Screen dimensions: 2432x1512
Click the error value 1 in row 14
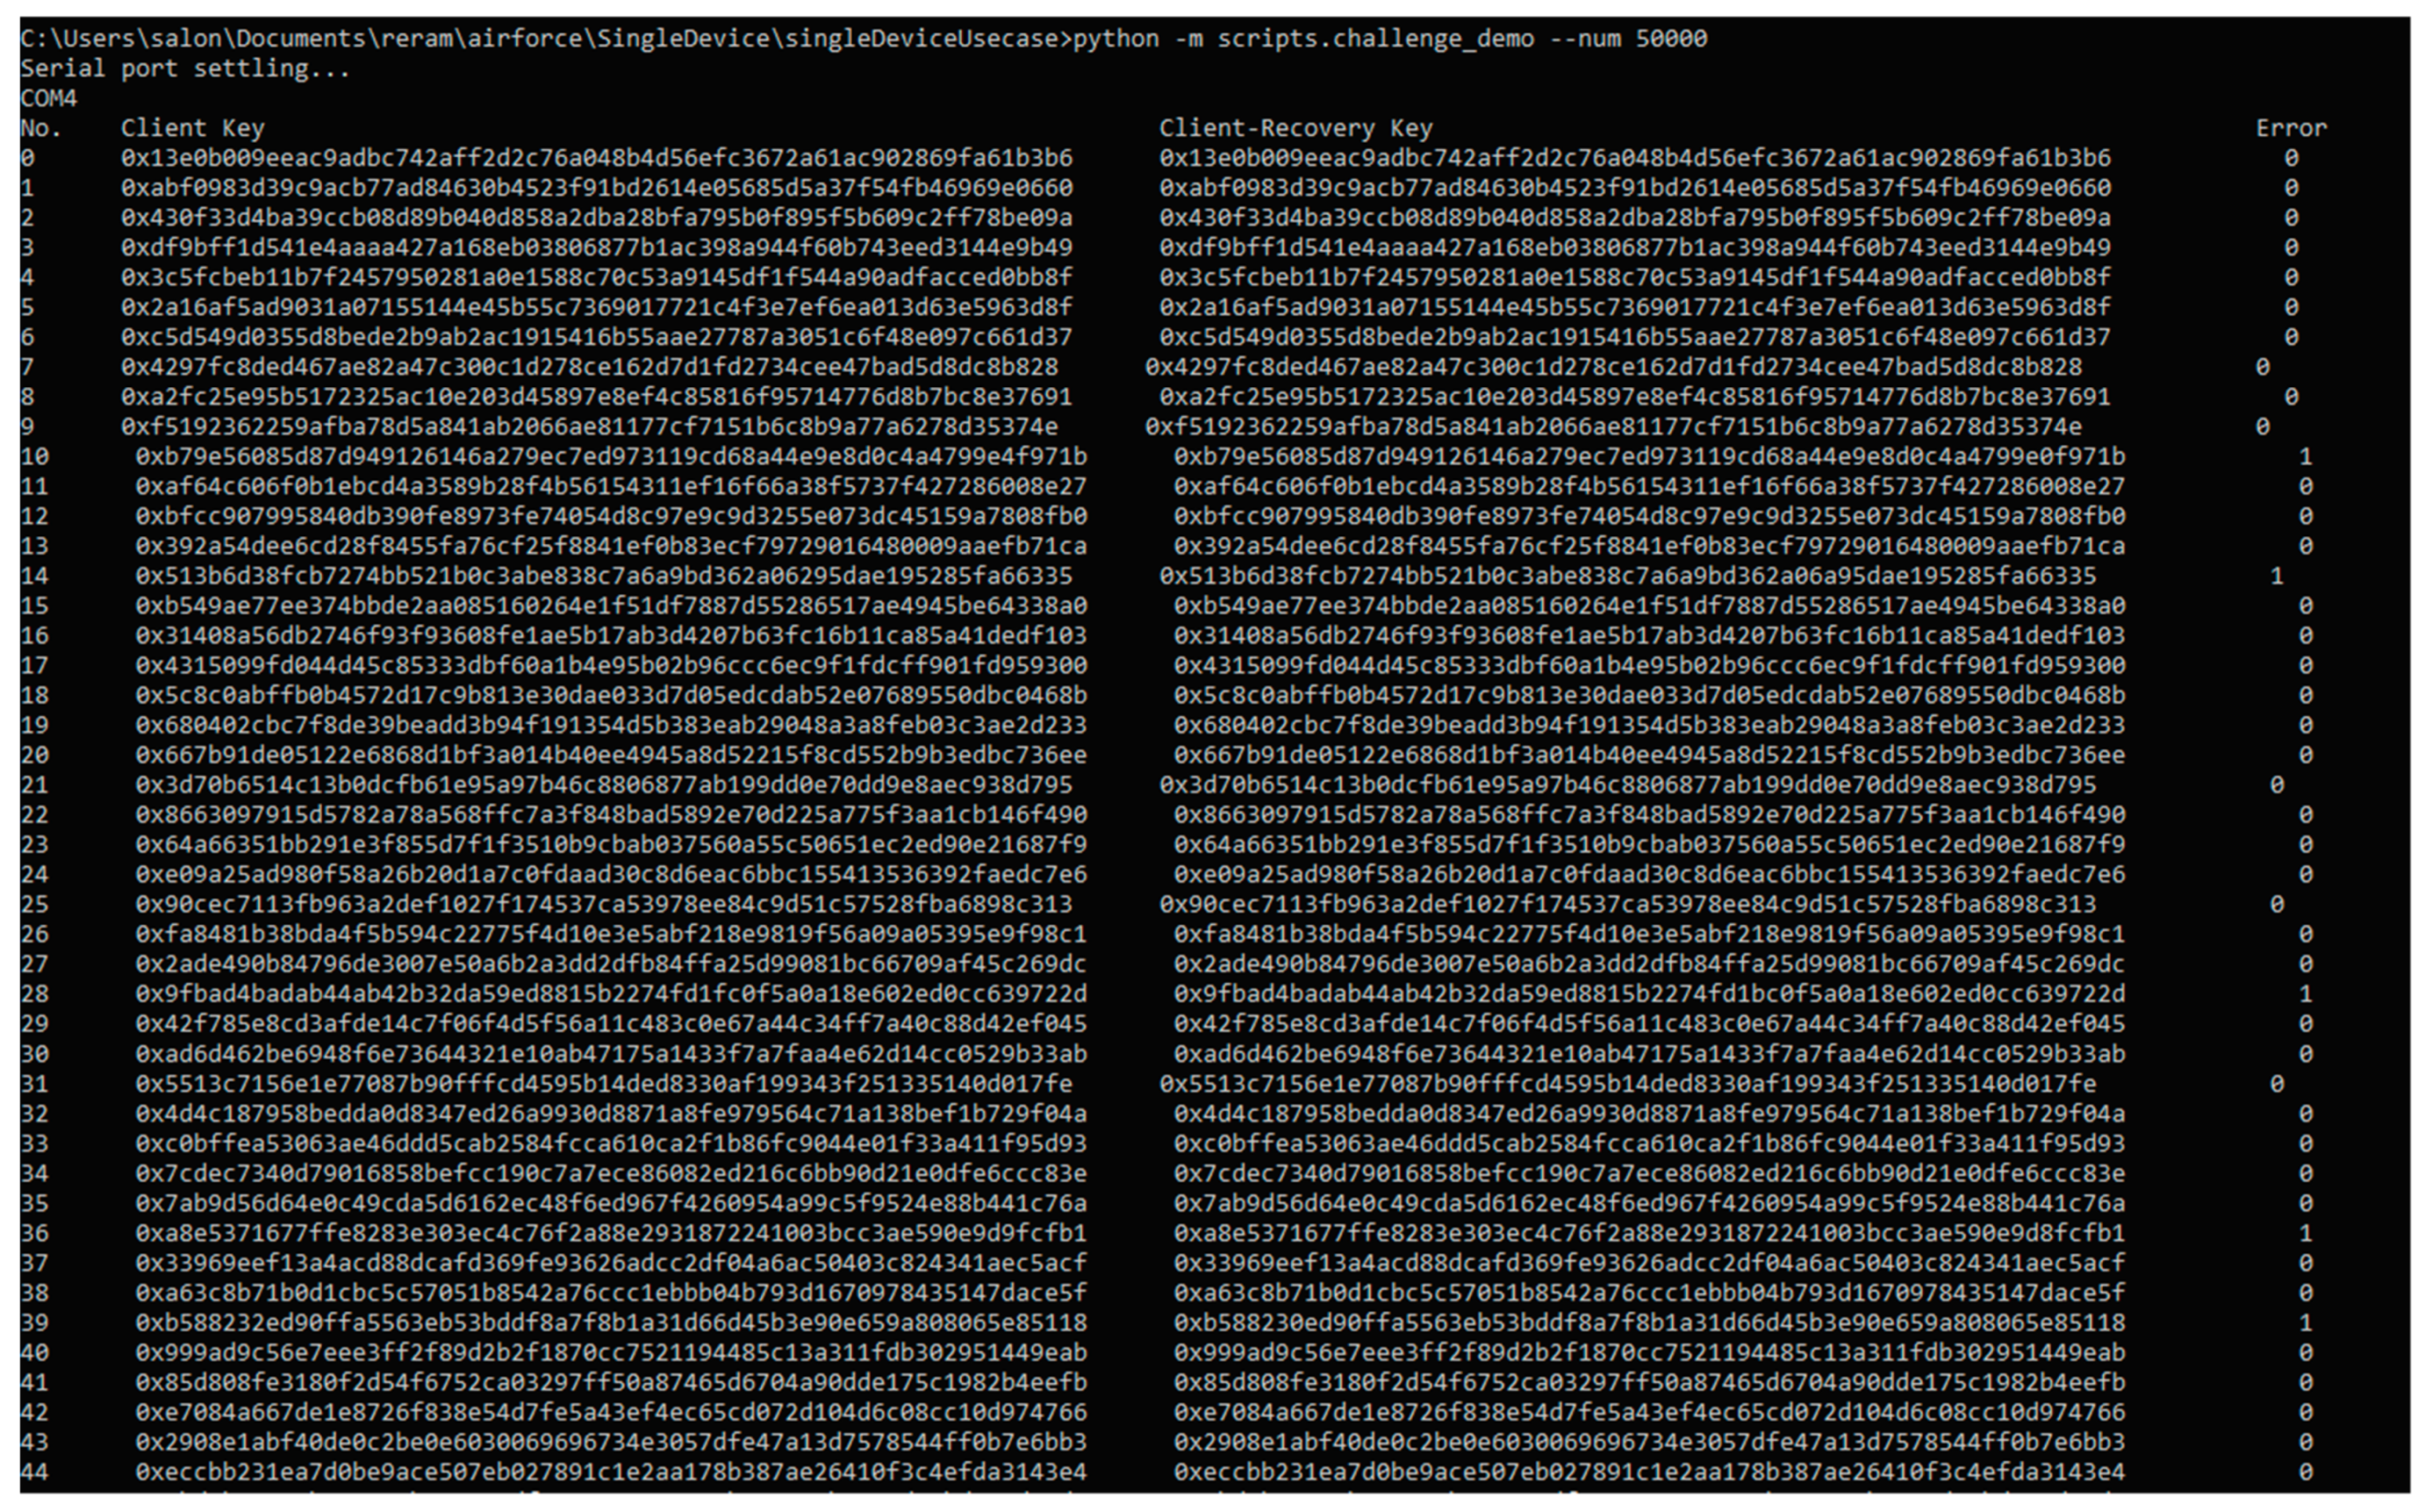(2277, 576)
